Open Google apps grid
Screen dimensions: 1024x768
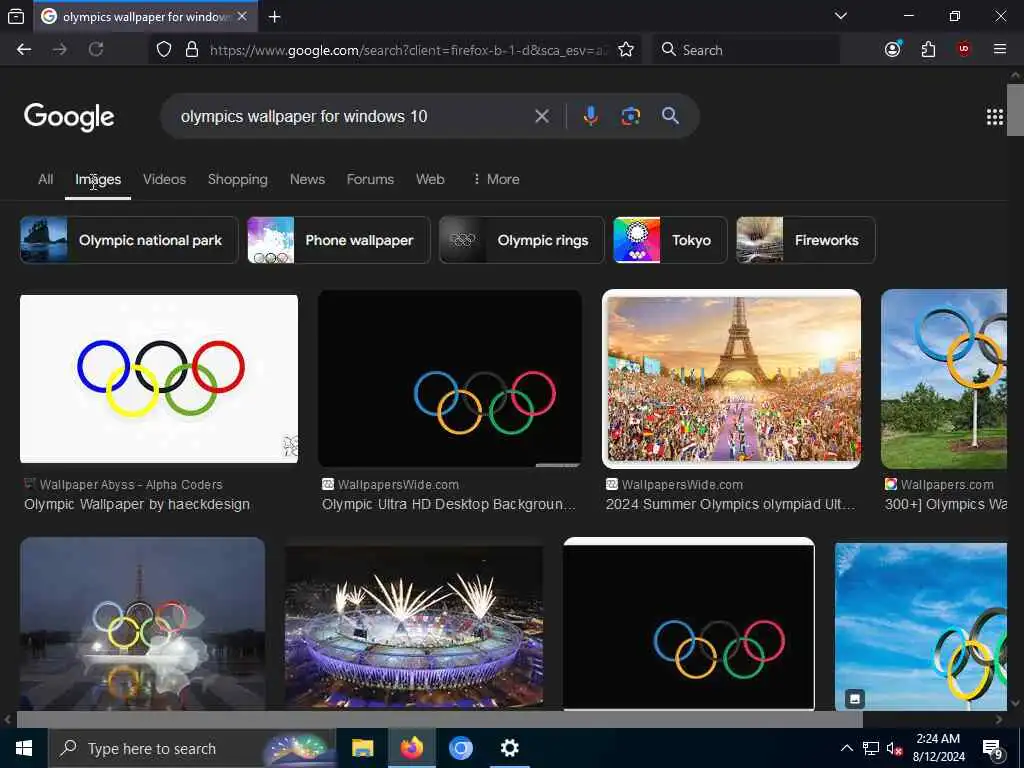[x=995, y=117]
